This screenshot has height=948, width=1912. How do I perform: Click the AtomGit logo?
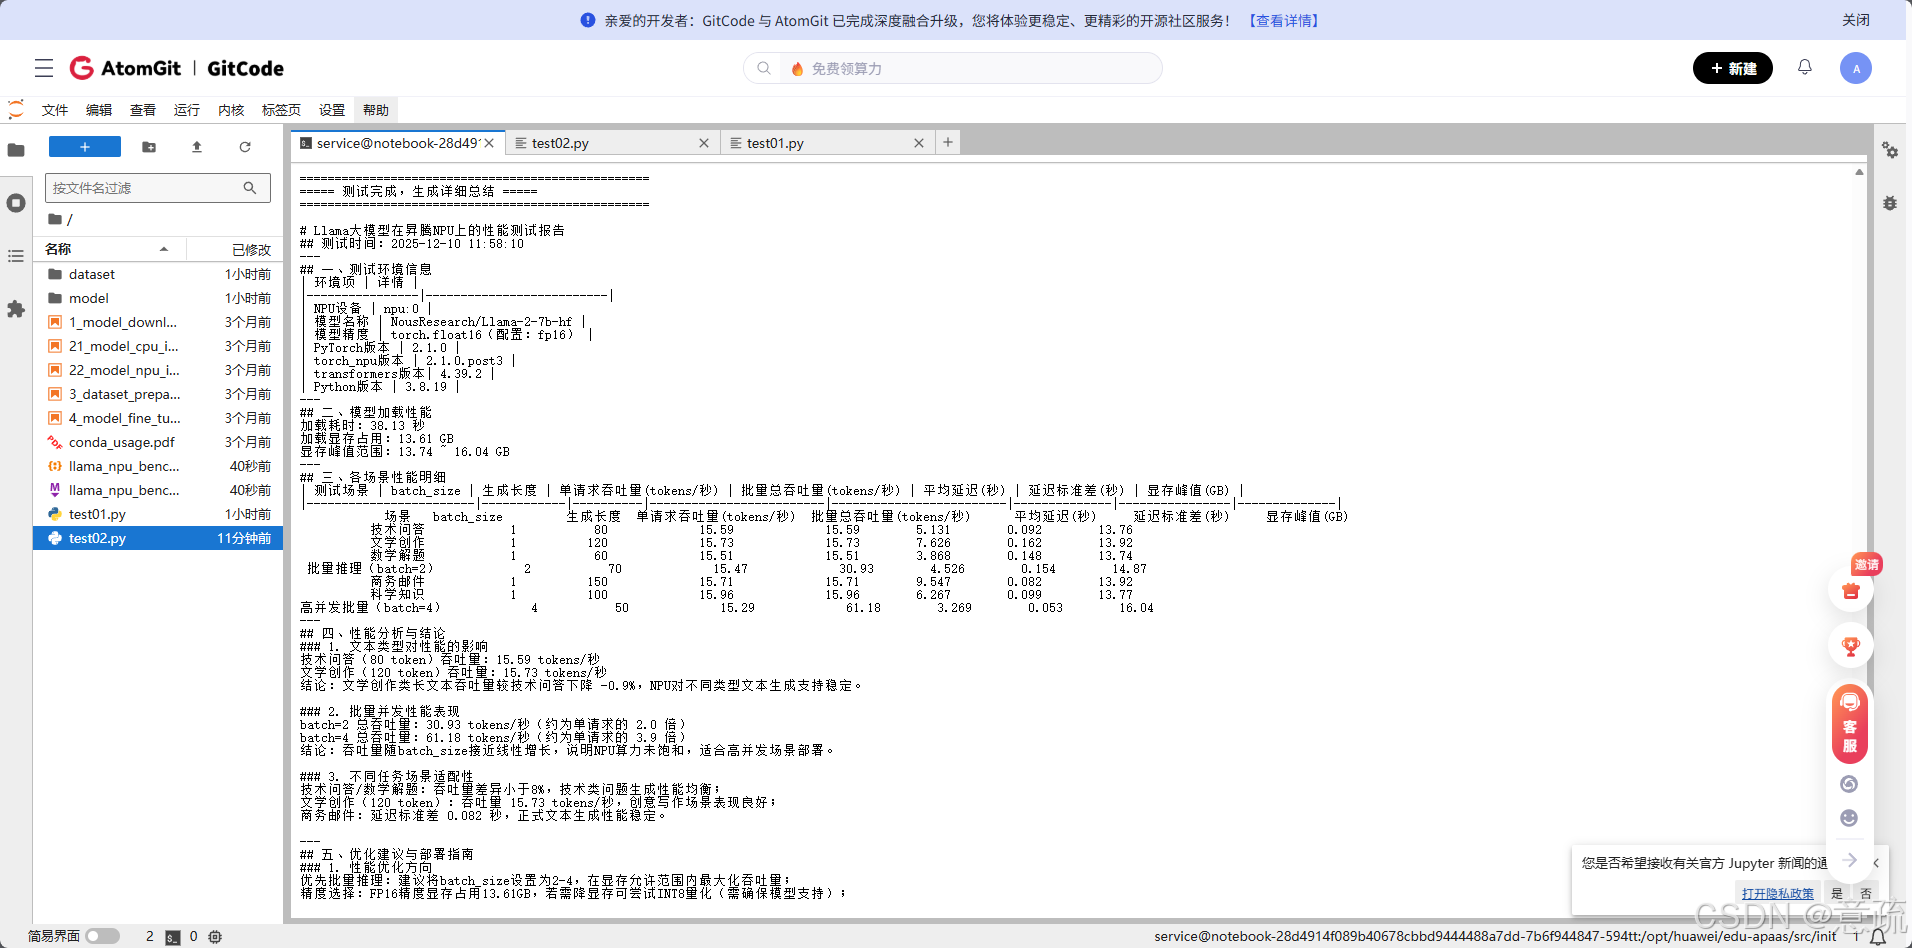coord(125,68)
